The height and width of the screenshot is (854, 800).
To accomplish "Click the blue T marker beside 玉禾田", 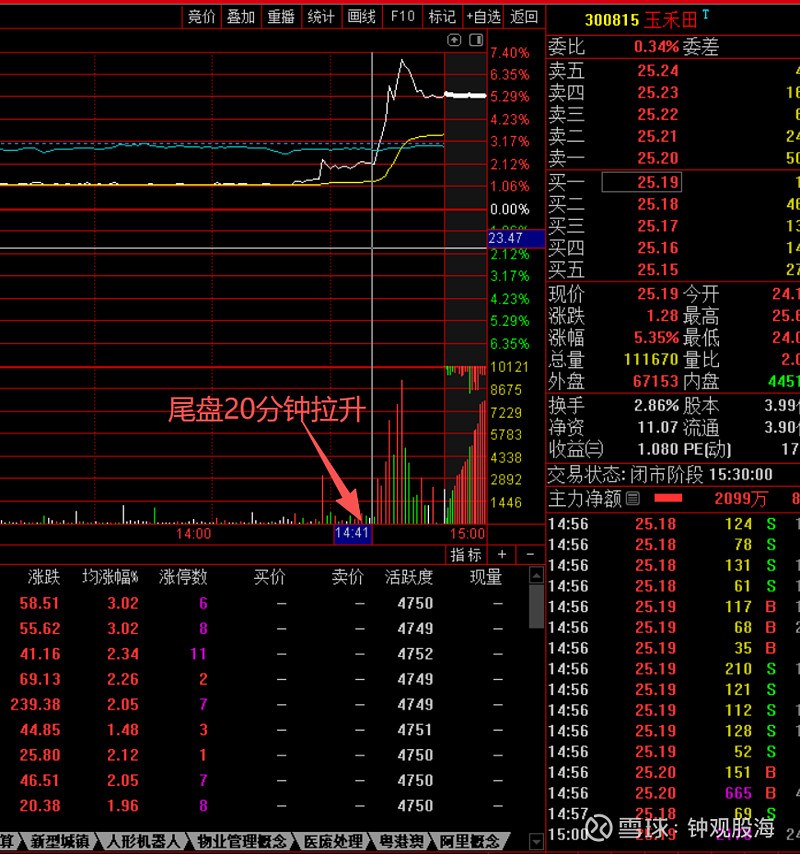I will (706, 15).
